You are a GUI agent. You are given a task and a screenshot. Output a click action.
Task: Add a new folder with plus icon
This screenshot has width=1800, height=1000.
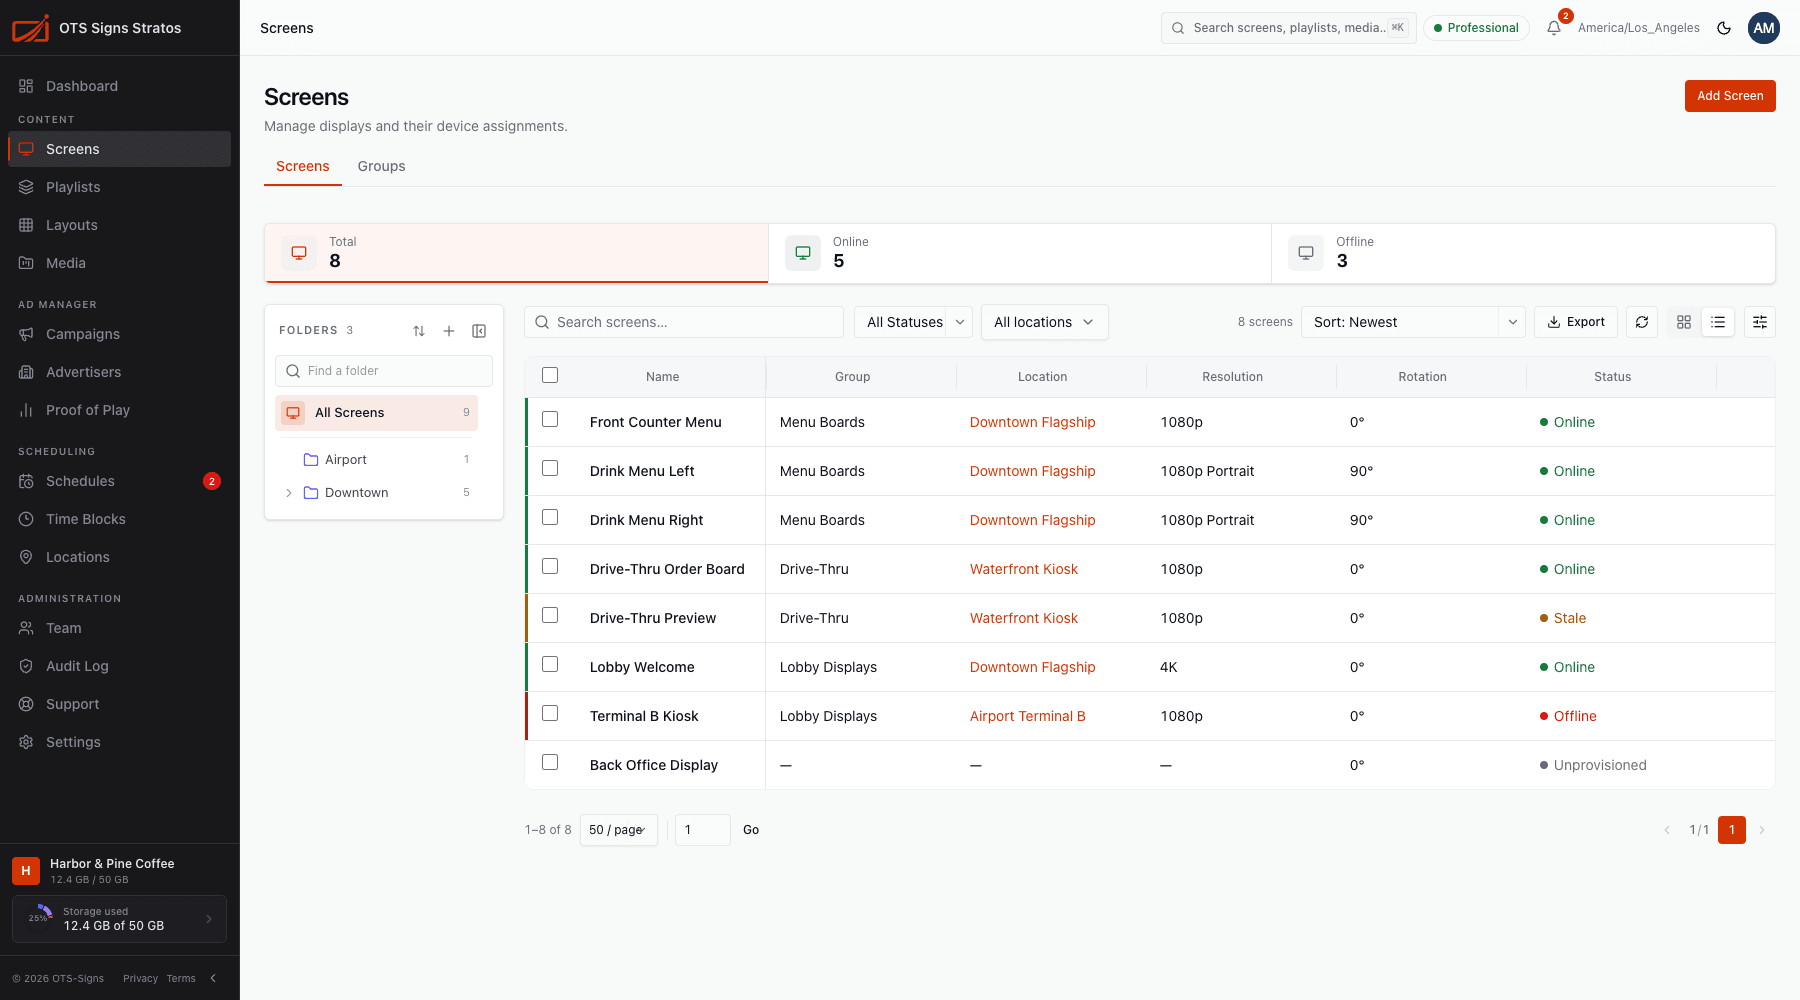pyautogui.click(x=449, y=331)
